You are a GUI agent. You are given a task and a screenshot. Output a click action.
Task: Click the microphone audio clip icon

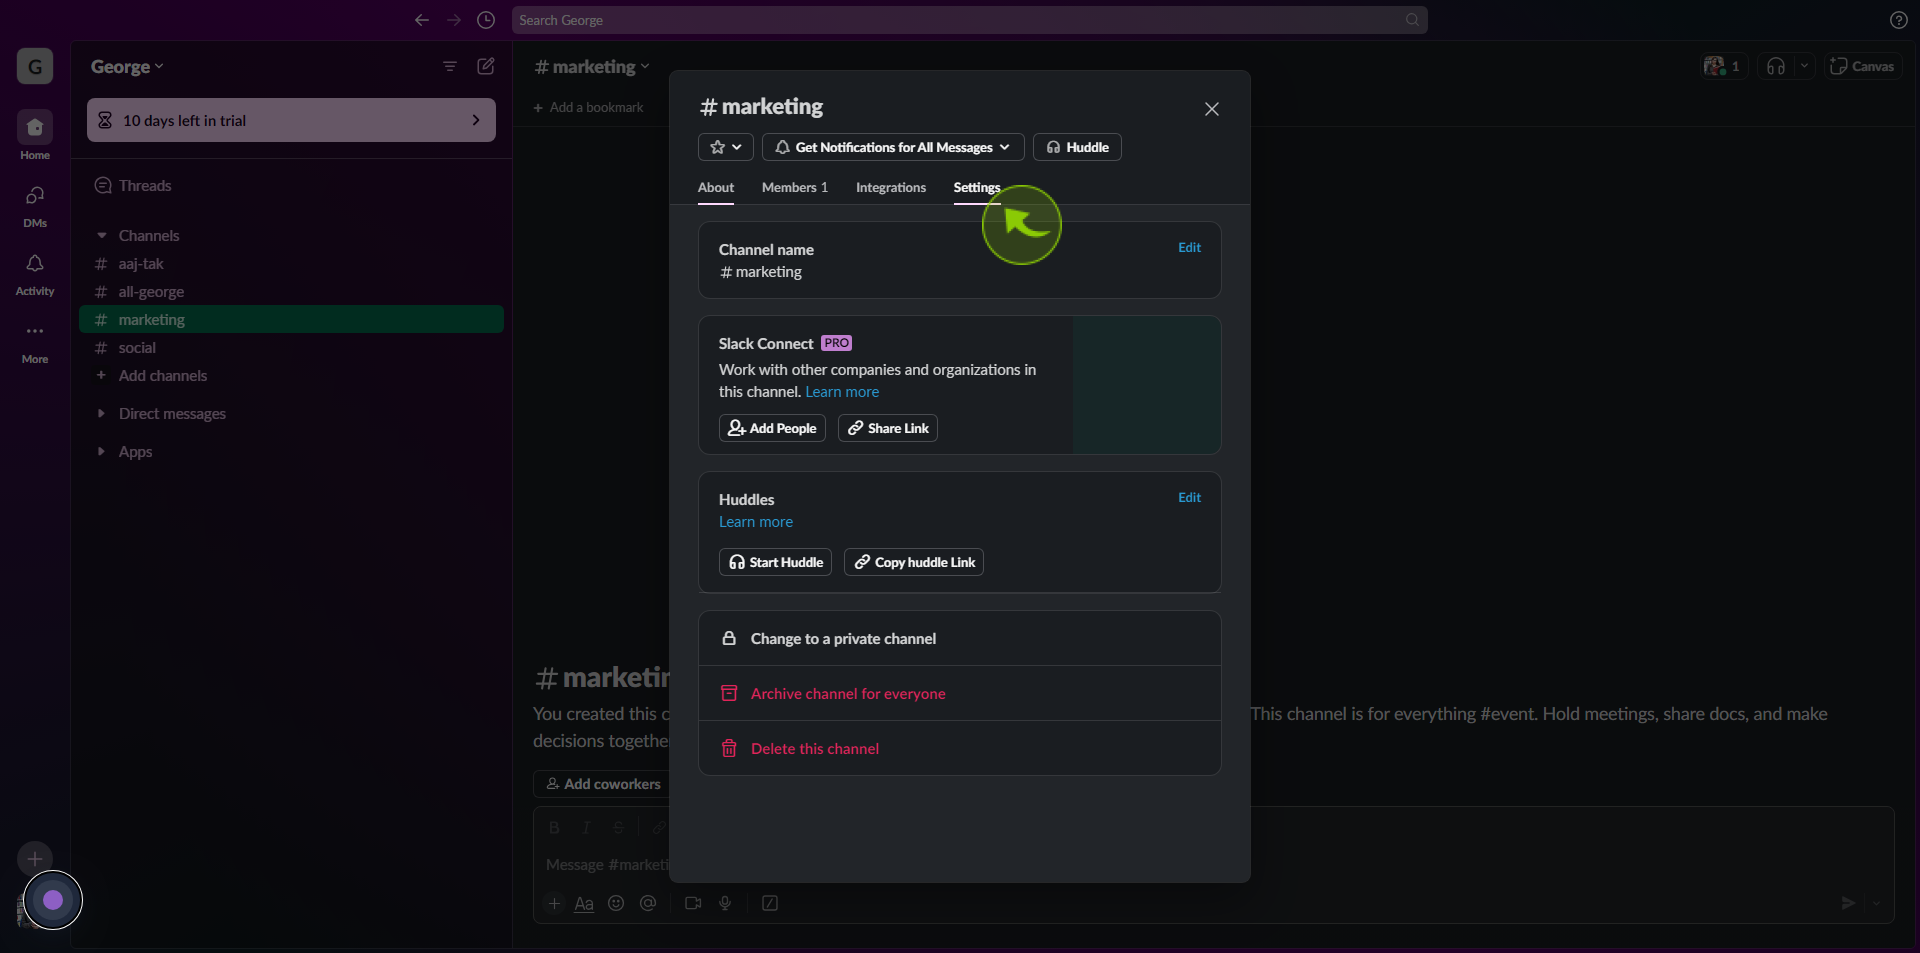pos(725,903)
